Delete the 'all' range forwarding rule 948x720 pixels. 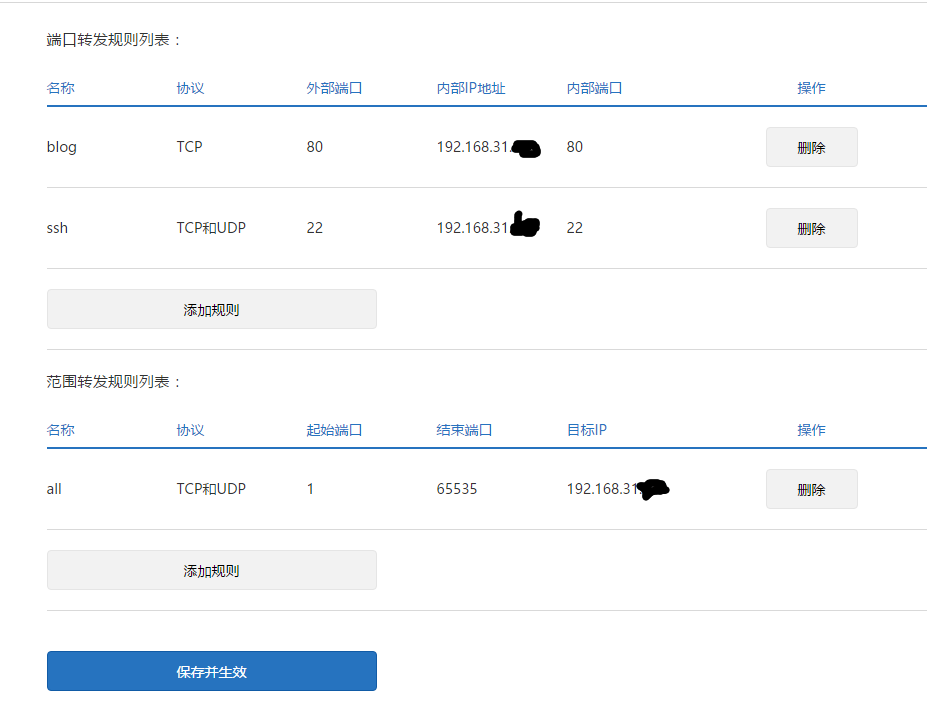811,490
